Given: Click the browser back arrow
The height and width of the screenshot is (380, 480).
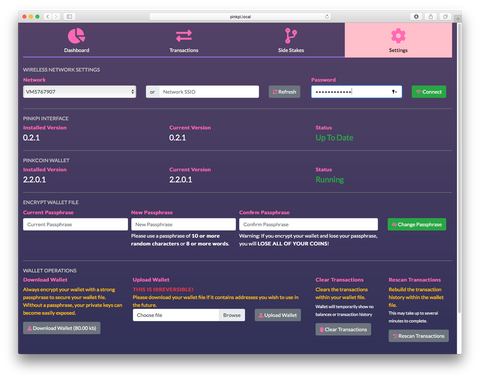Looking at the screenshot, I should tap(48, 16).
